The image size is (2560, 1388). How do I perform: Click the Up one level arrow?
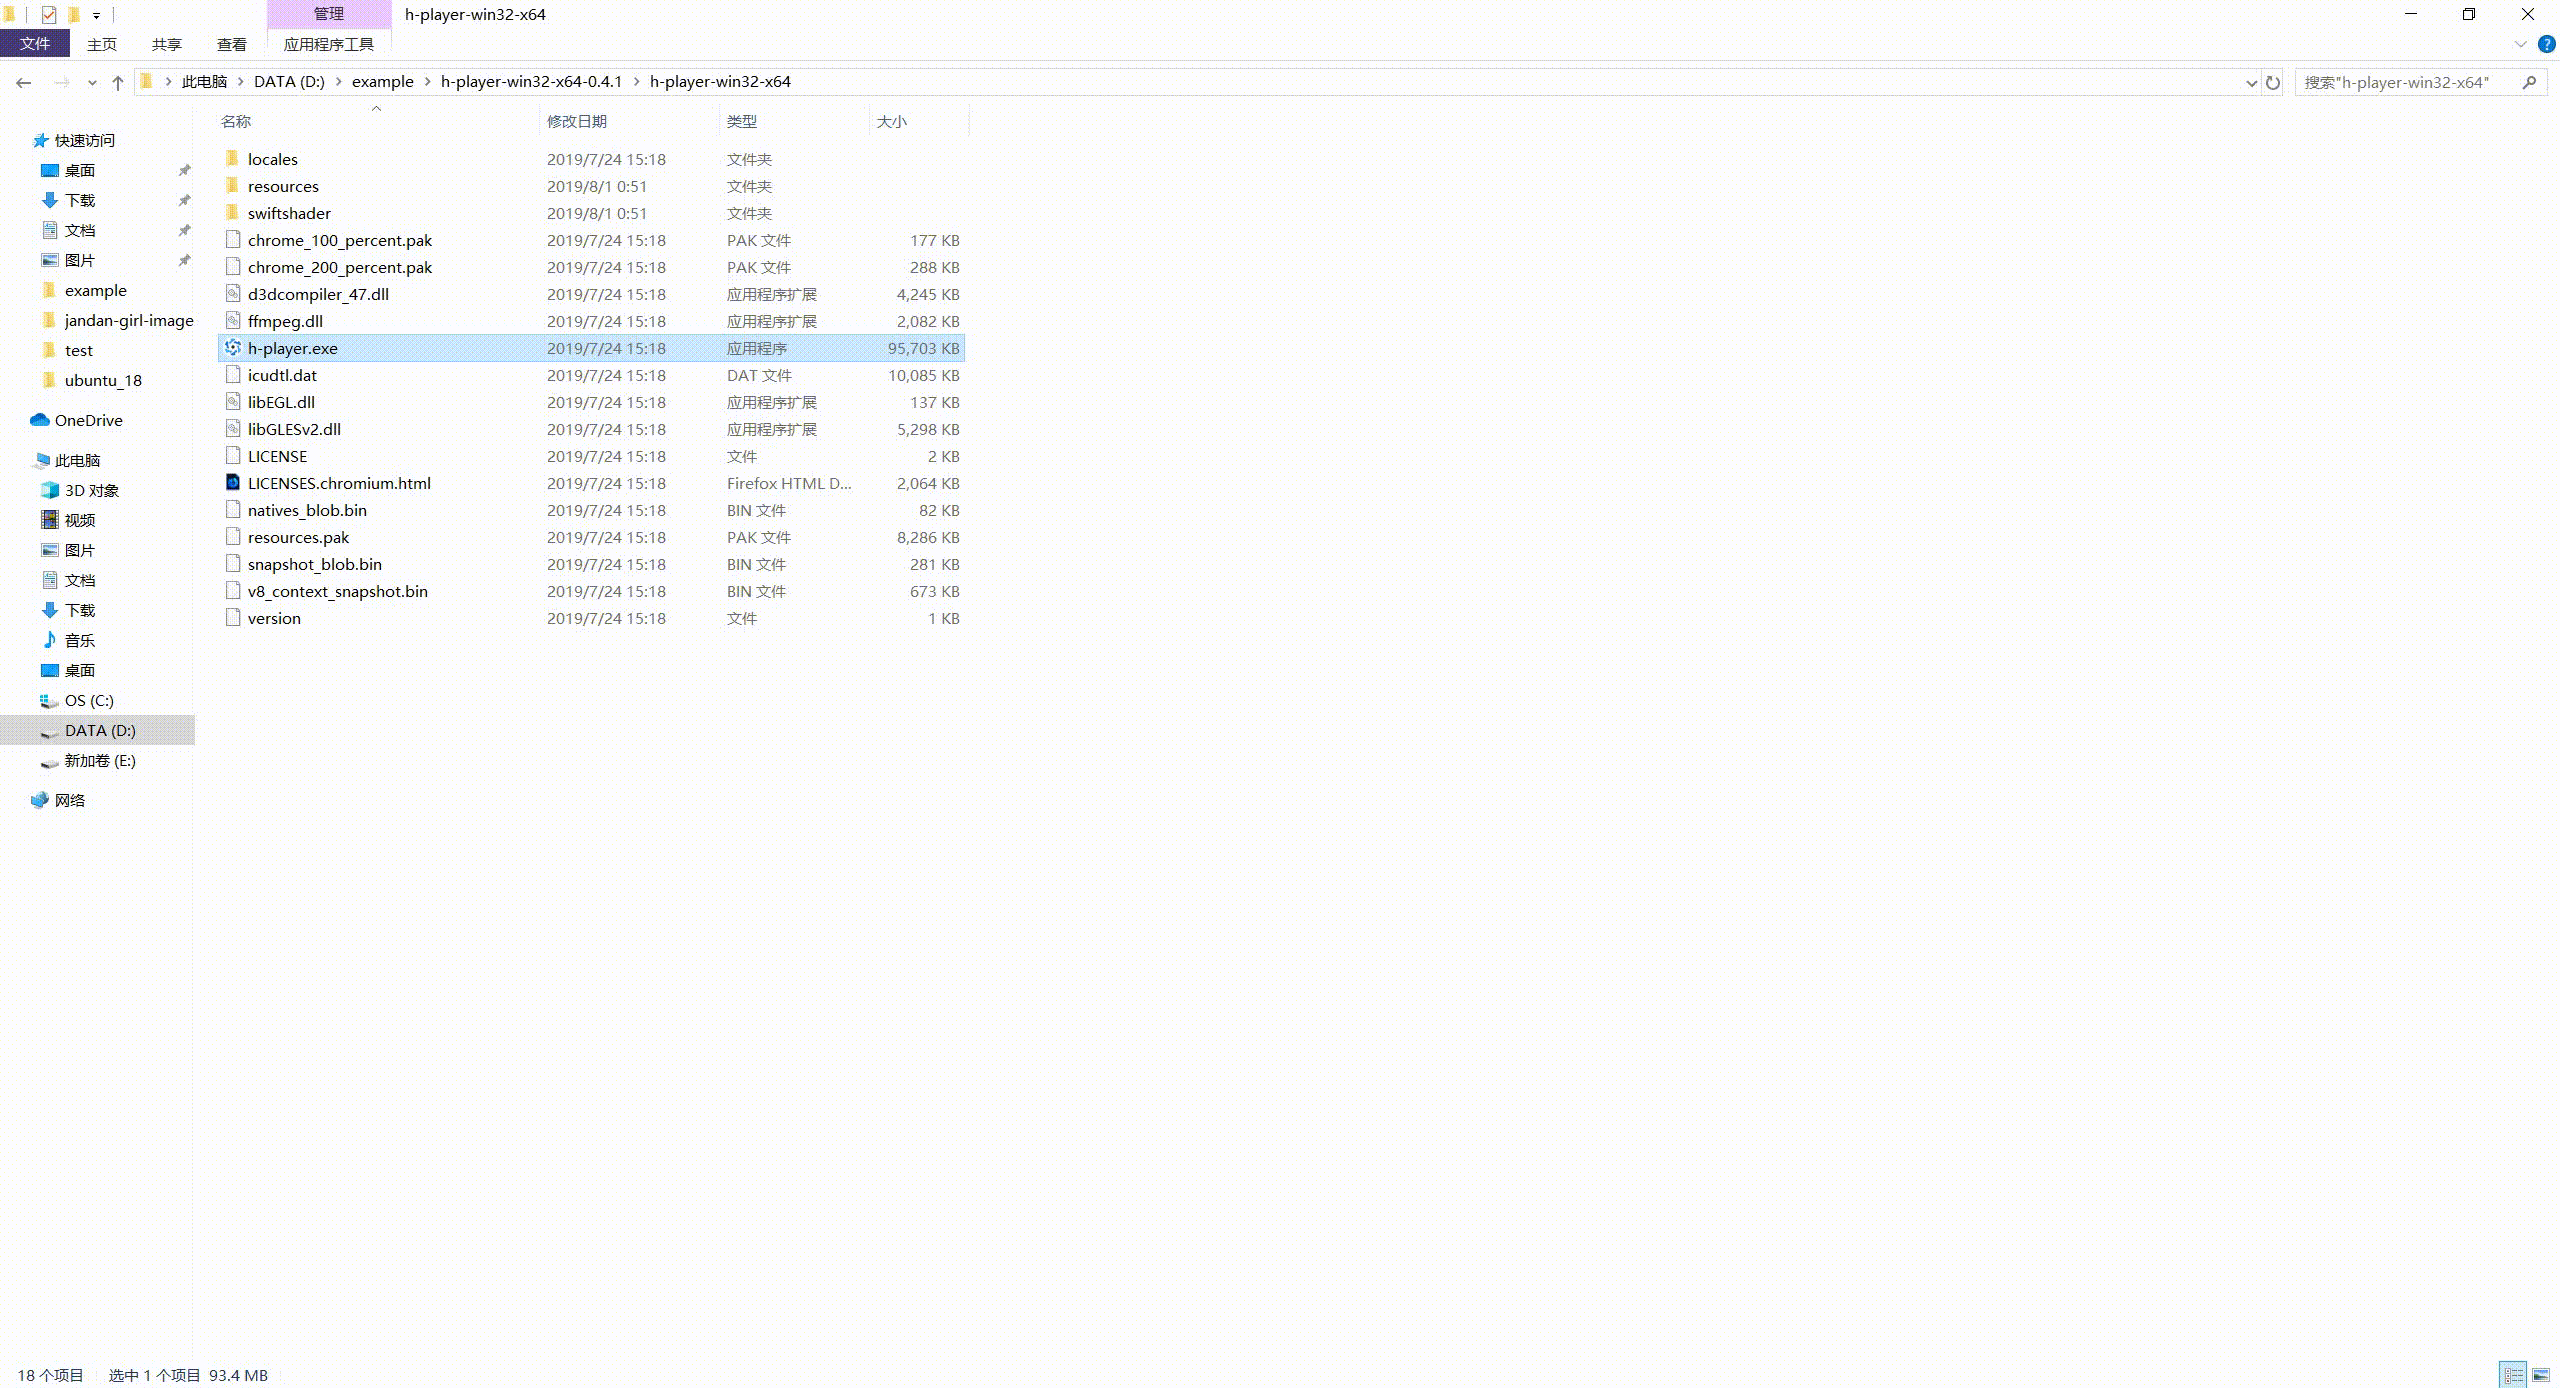[118, 82]
